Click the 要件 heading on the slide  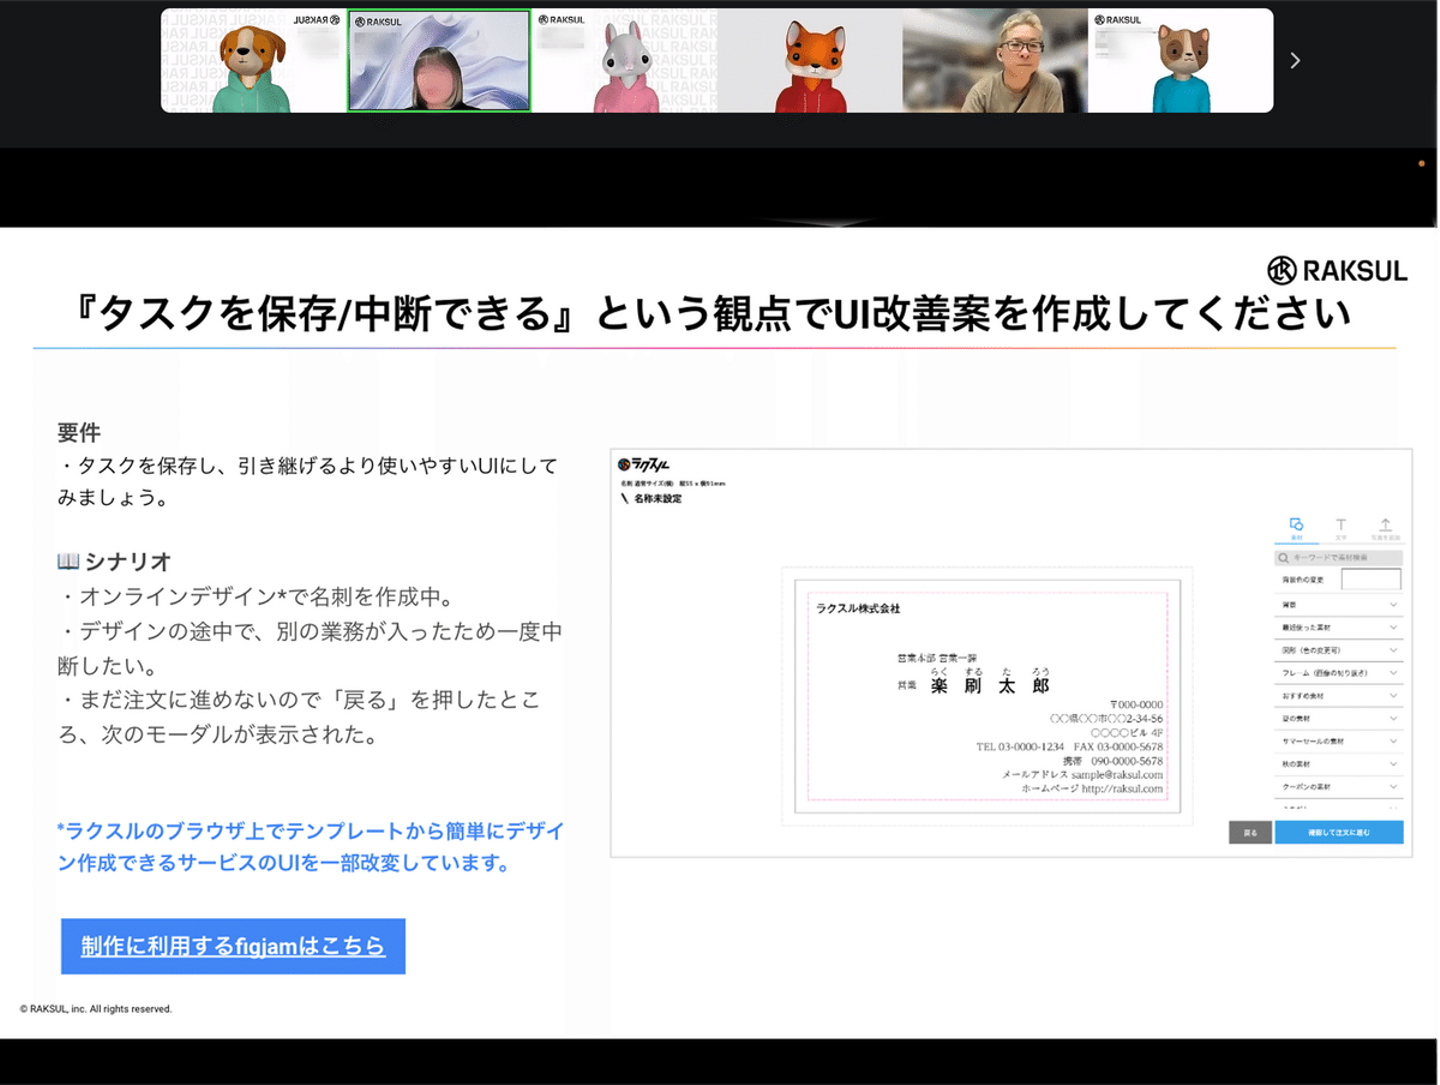point(79,433)
